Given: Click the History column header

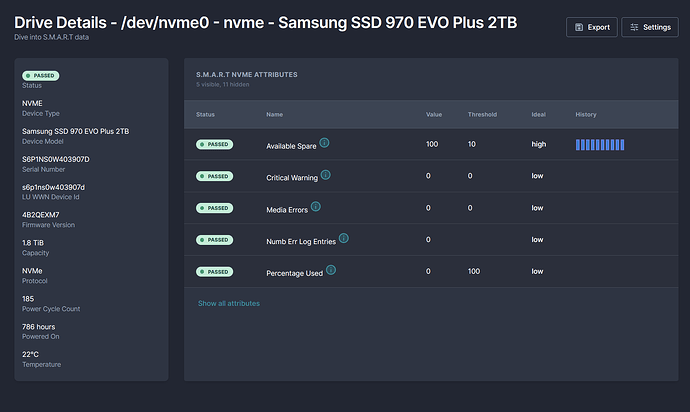Looking at the screenshot, I should coord(586,114).
